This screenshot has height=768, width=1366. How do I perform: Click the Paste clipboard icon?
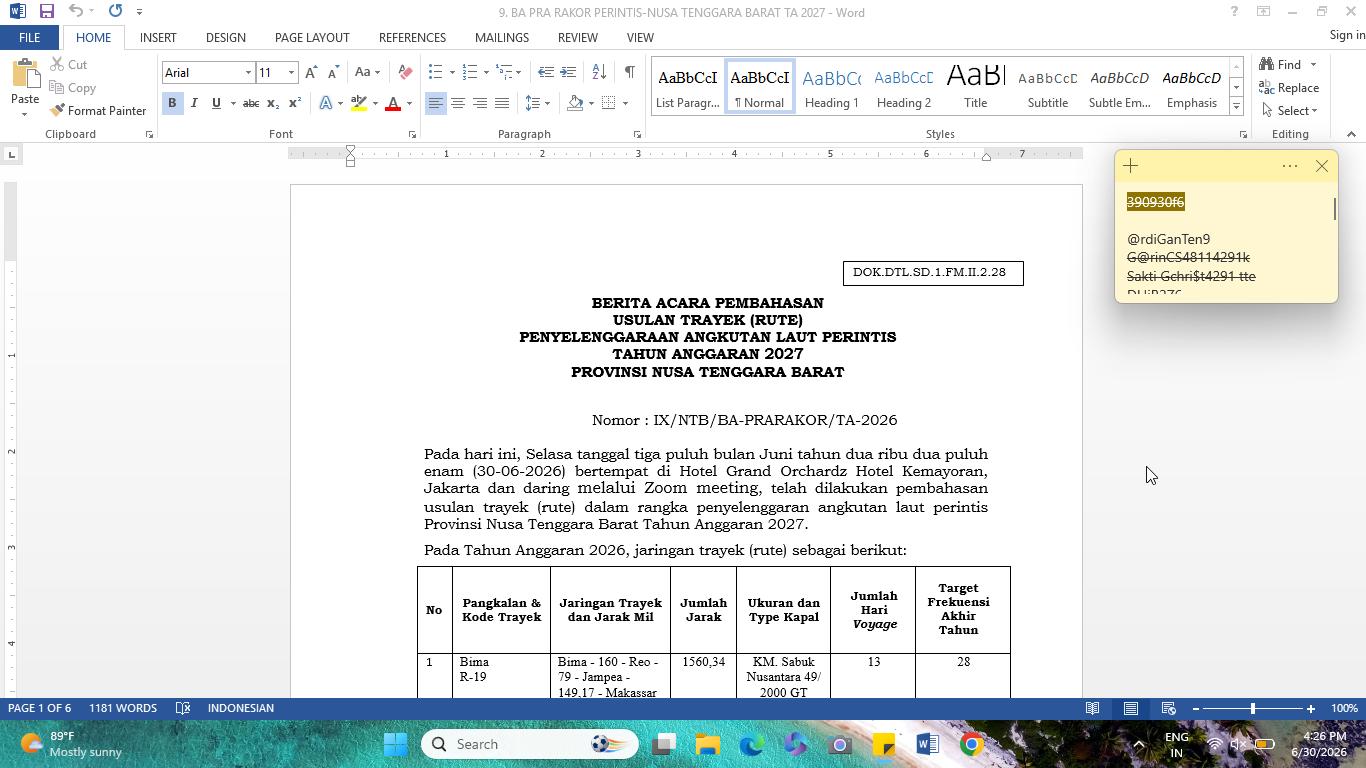click(x=25, y=74)
